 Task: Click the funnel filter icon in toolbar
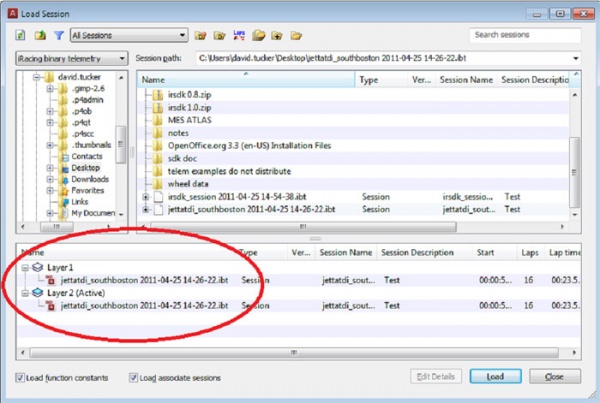pyautogui.click(x=58, y=36)
